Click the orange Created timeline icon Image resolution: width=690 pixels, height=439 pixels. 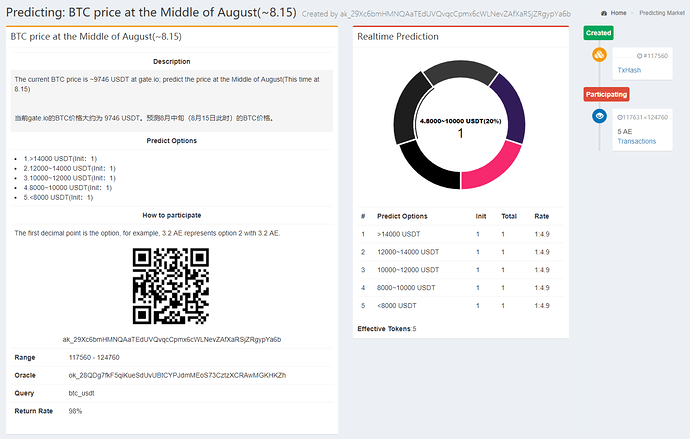(599, 55)
